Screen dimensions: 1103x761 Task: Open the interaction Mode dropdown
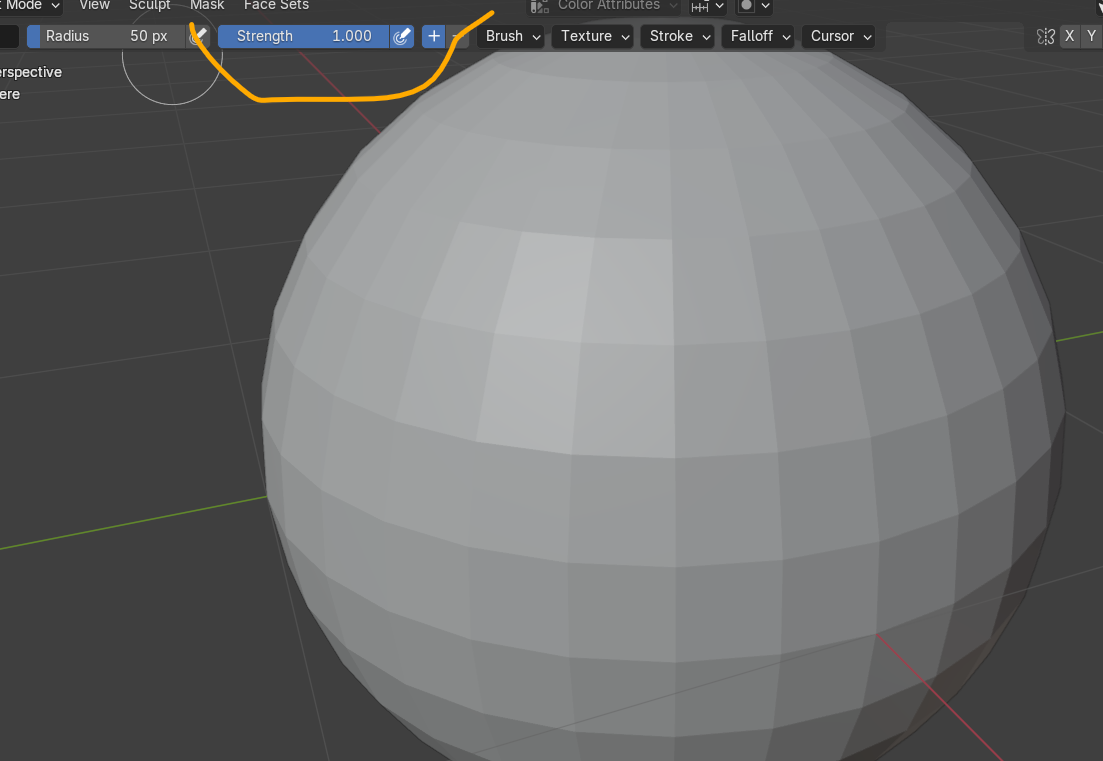point(31,6)
